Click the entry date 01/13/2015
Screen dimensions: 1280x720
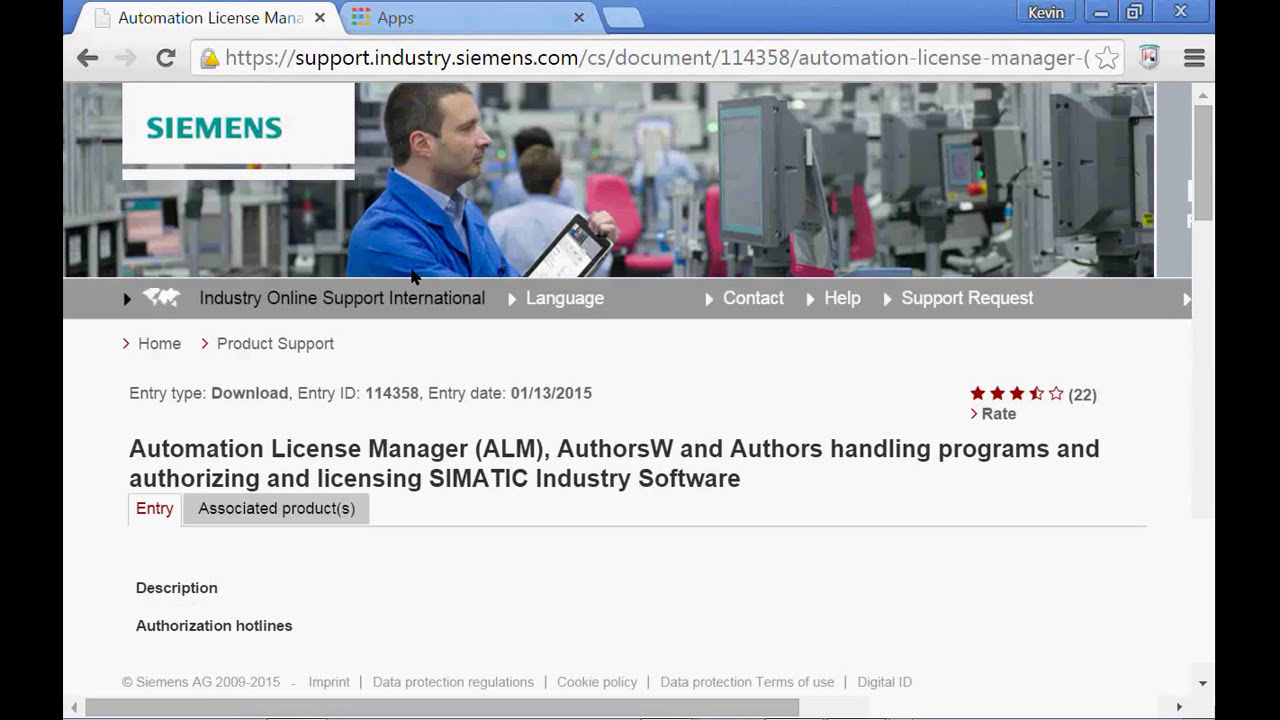click(x=551, y=393)
